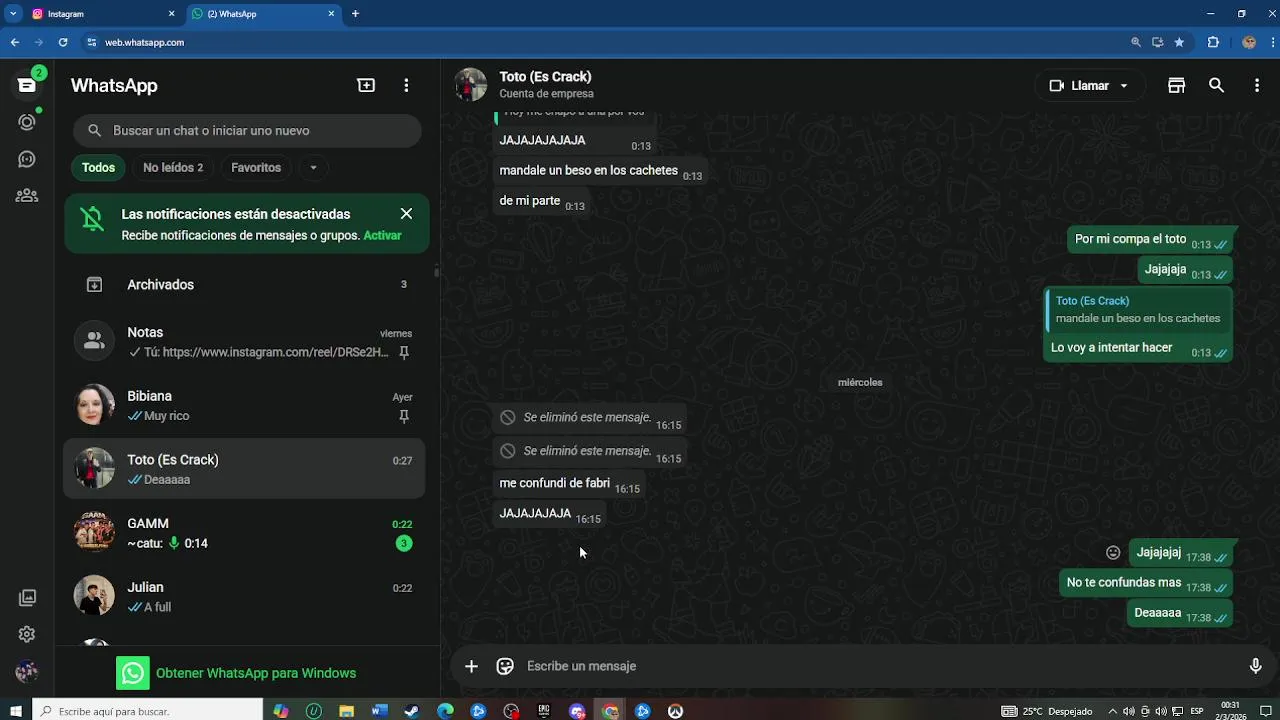This screenshot has width=1280, height=720.
Task: Show hidden system tray icons
Action: click(1112, 711)
